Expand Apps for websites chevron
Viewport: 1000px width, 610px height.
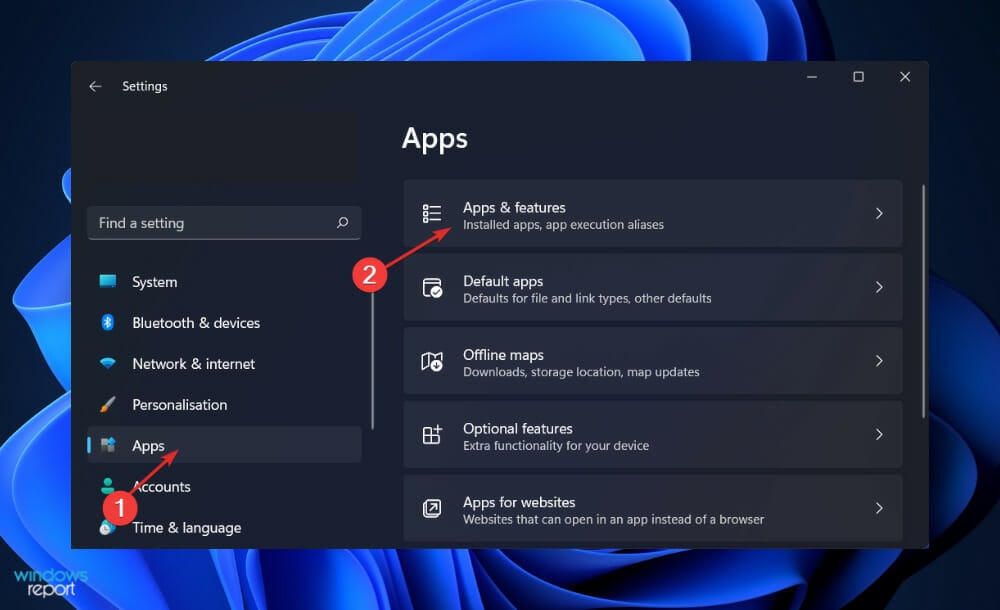(x=879, y=508)
